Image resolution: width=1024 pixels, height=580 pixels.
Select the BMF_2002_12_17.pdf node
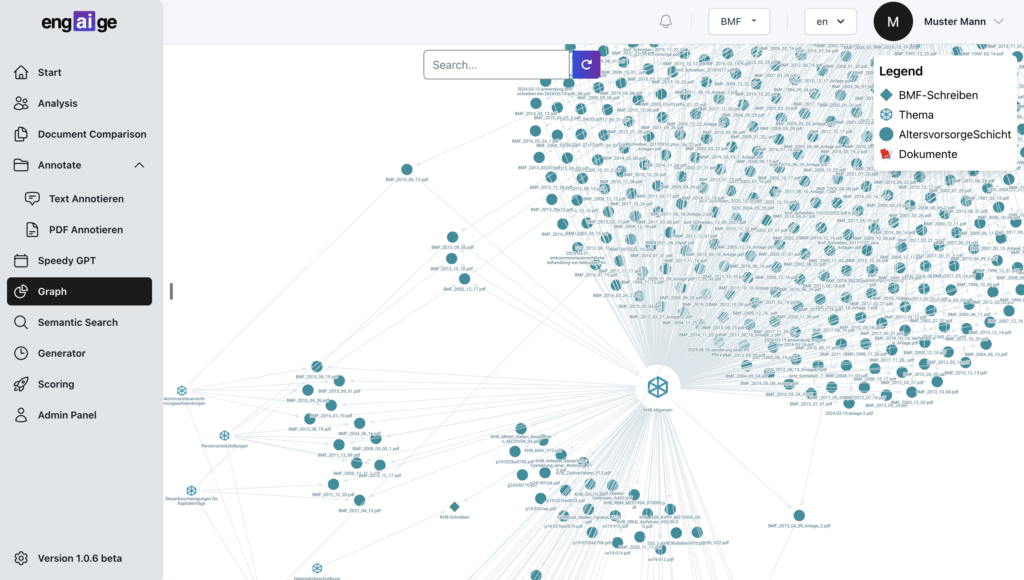pyautogui.click(x=464, y=279)
